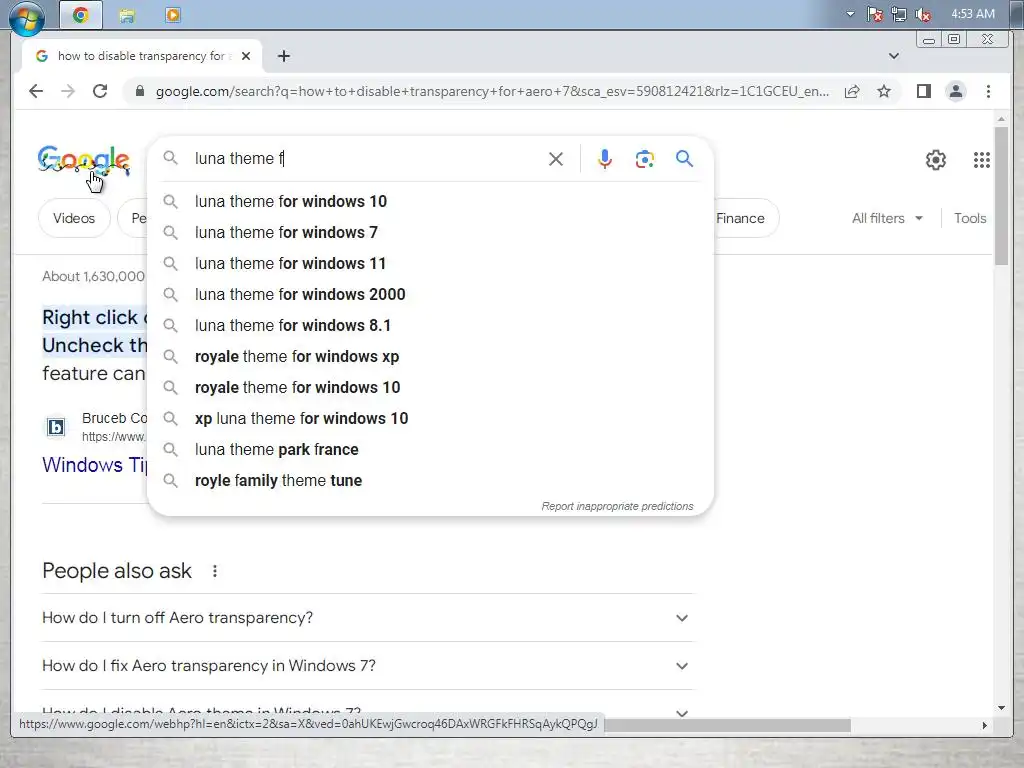Open Windows Explorer from taskbar
The image size is (1024, 768).
[x=127, y=15]
